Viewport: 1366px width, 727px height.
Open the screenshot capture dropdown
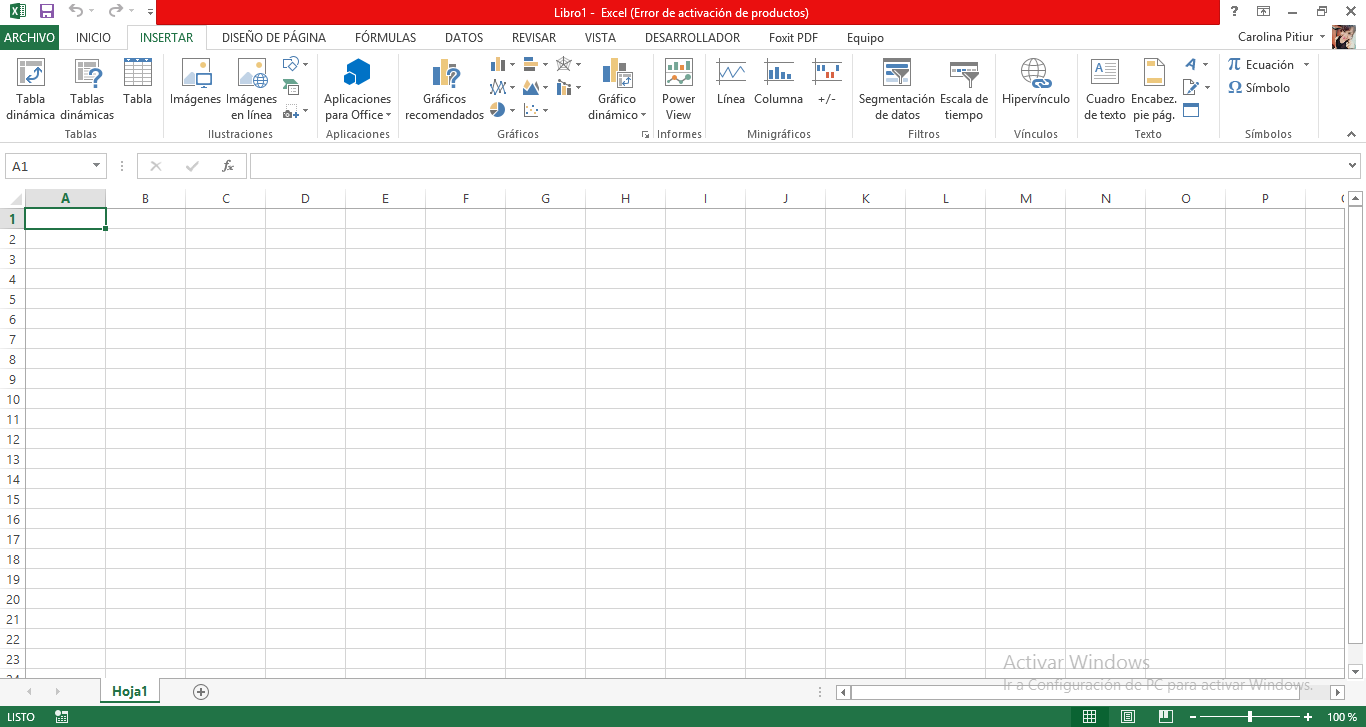point(296,111)
